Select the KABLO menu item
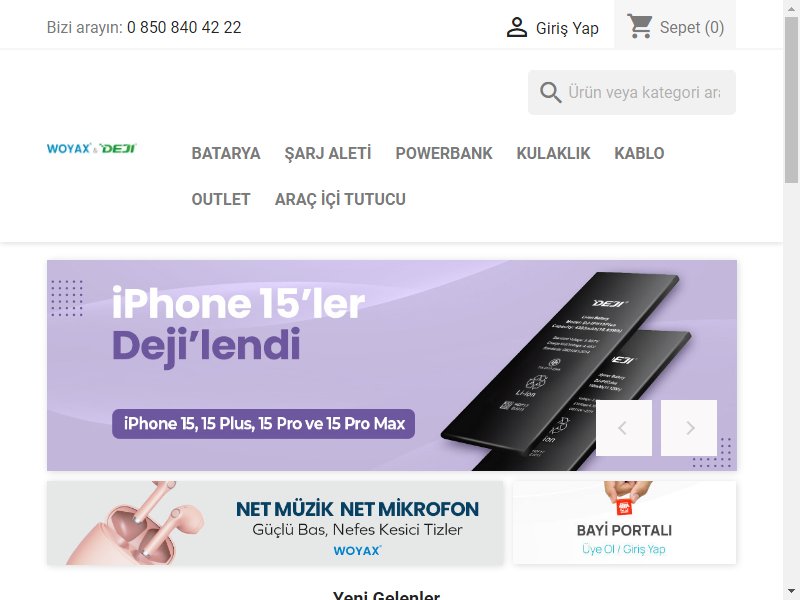The image size is (800, 600). pos(639,154)
